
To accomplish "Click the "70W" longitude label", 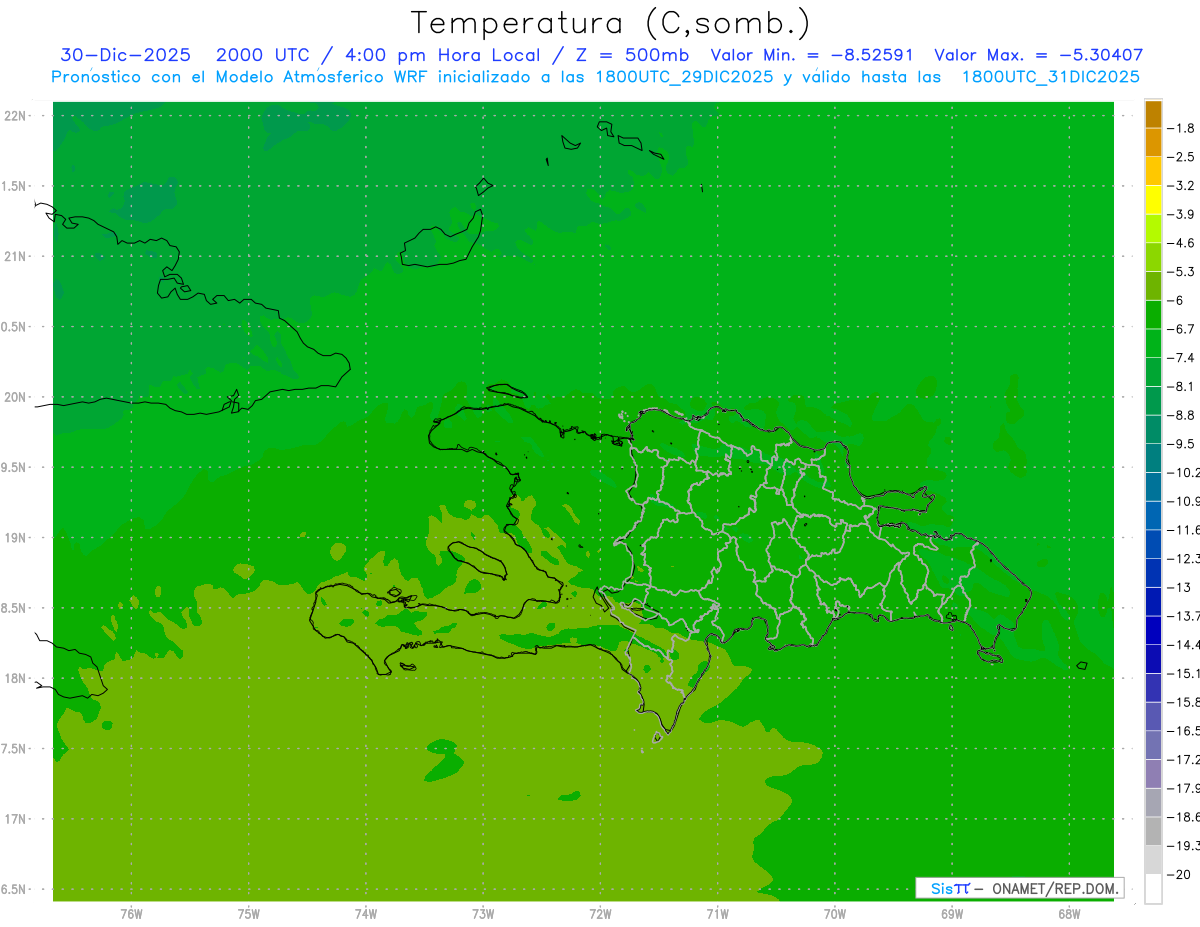I will pos(835,914).
